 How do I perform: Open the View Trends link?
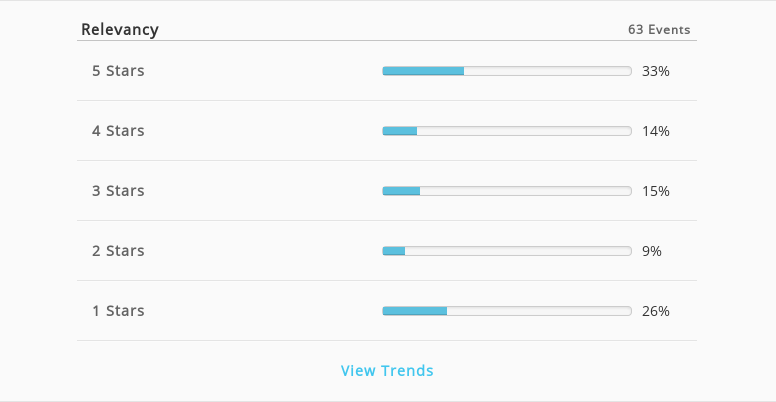[x=387, y=370]
